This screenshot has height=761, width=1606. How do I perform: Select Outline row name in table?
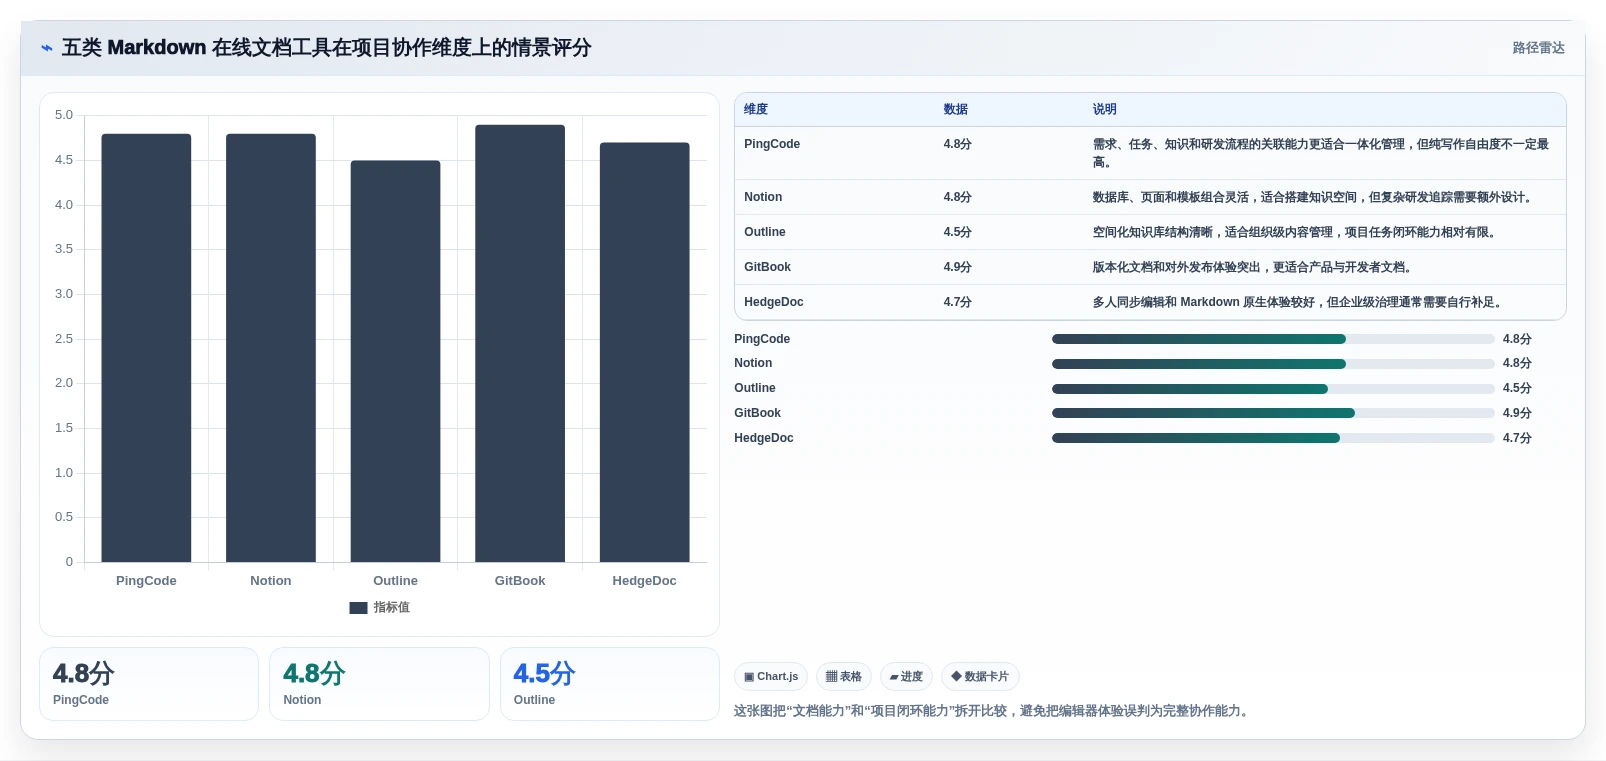[765, 232]
